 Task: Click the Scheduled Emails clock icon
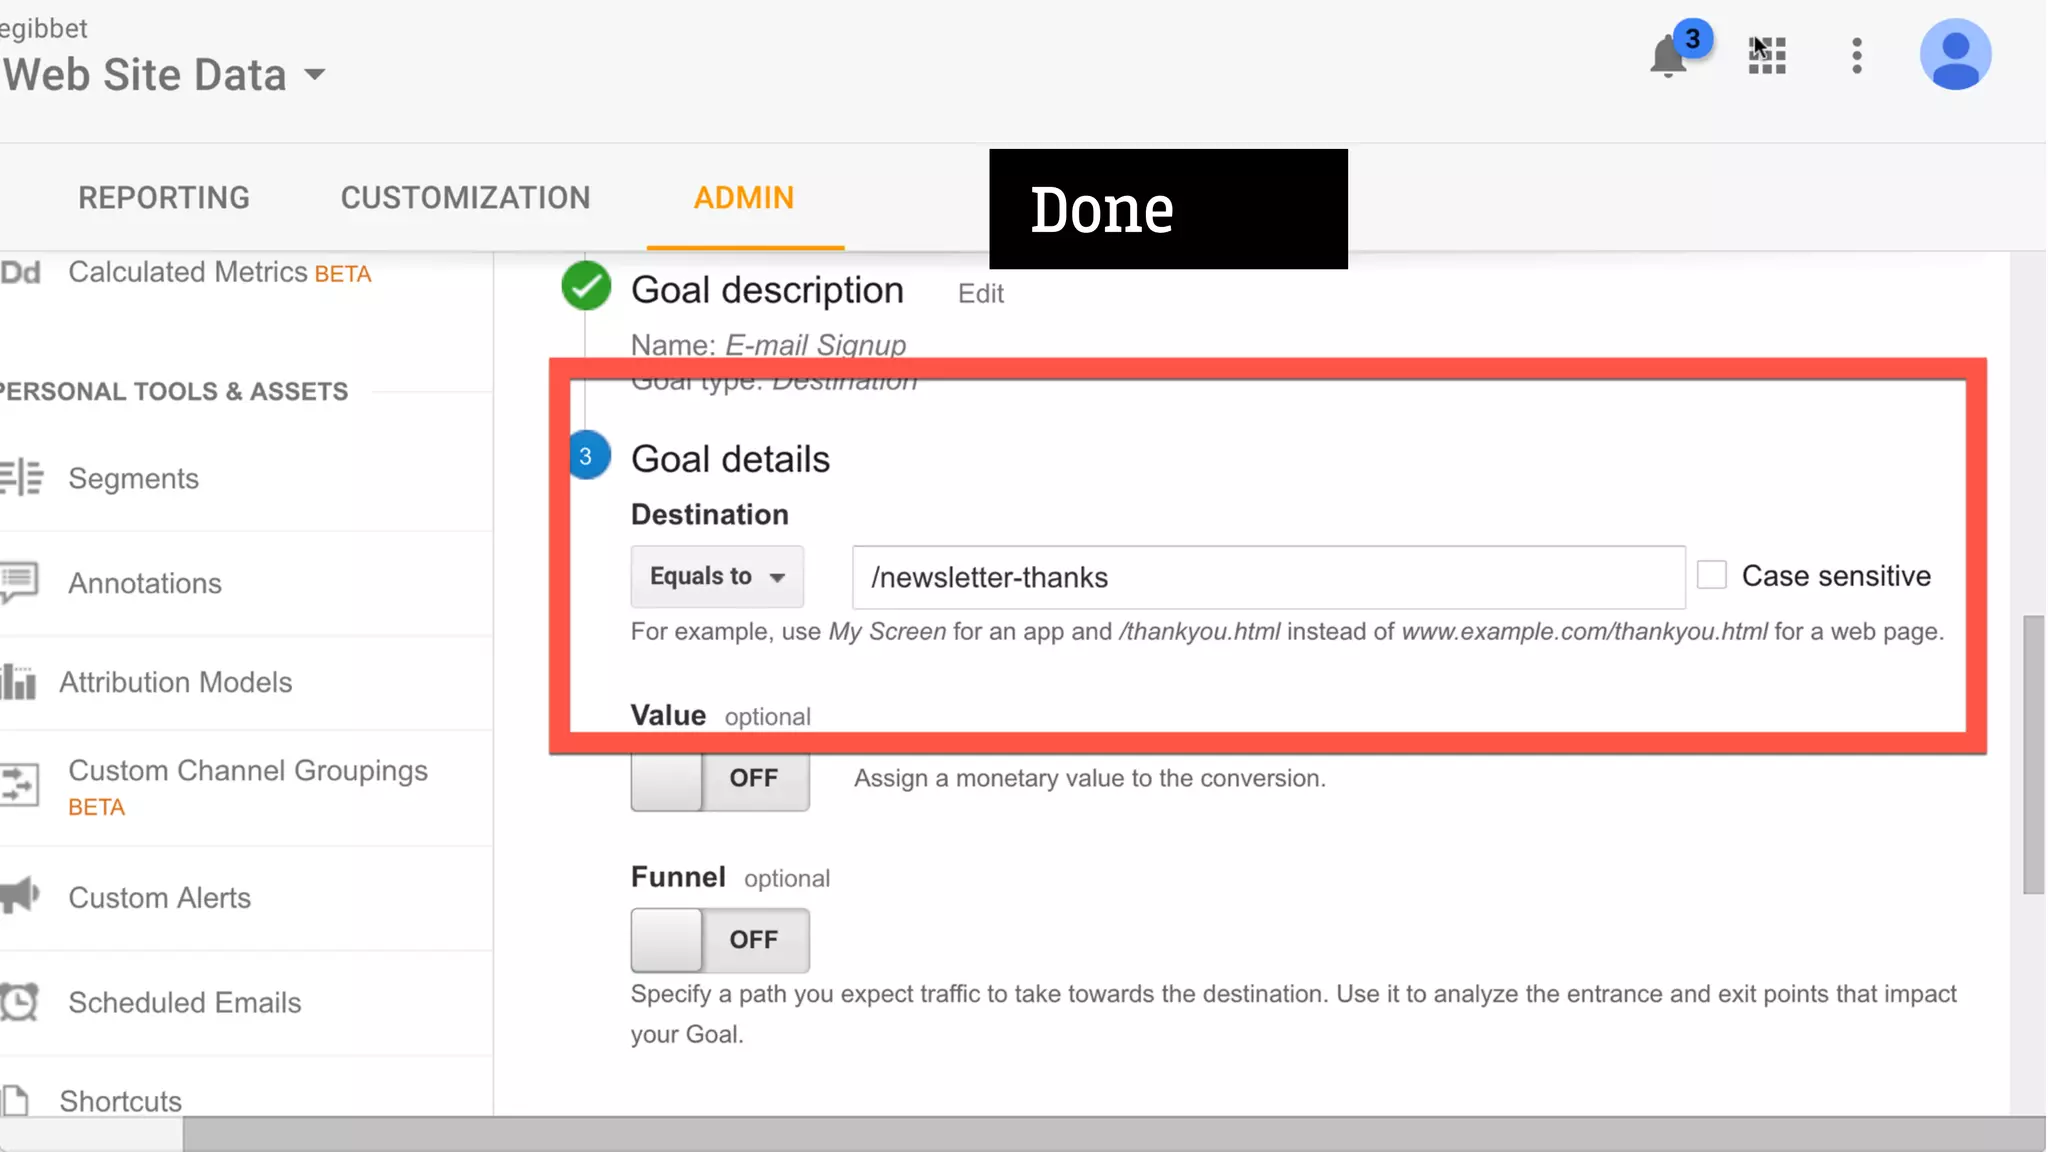[x=20, y=1002]
